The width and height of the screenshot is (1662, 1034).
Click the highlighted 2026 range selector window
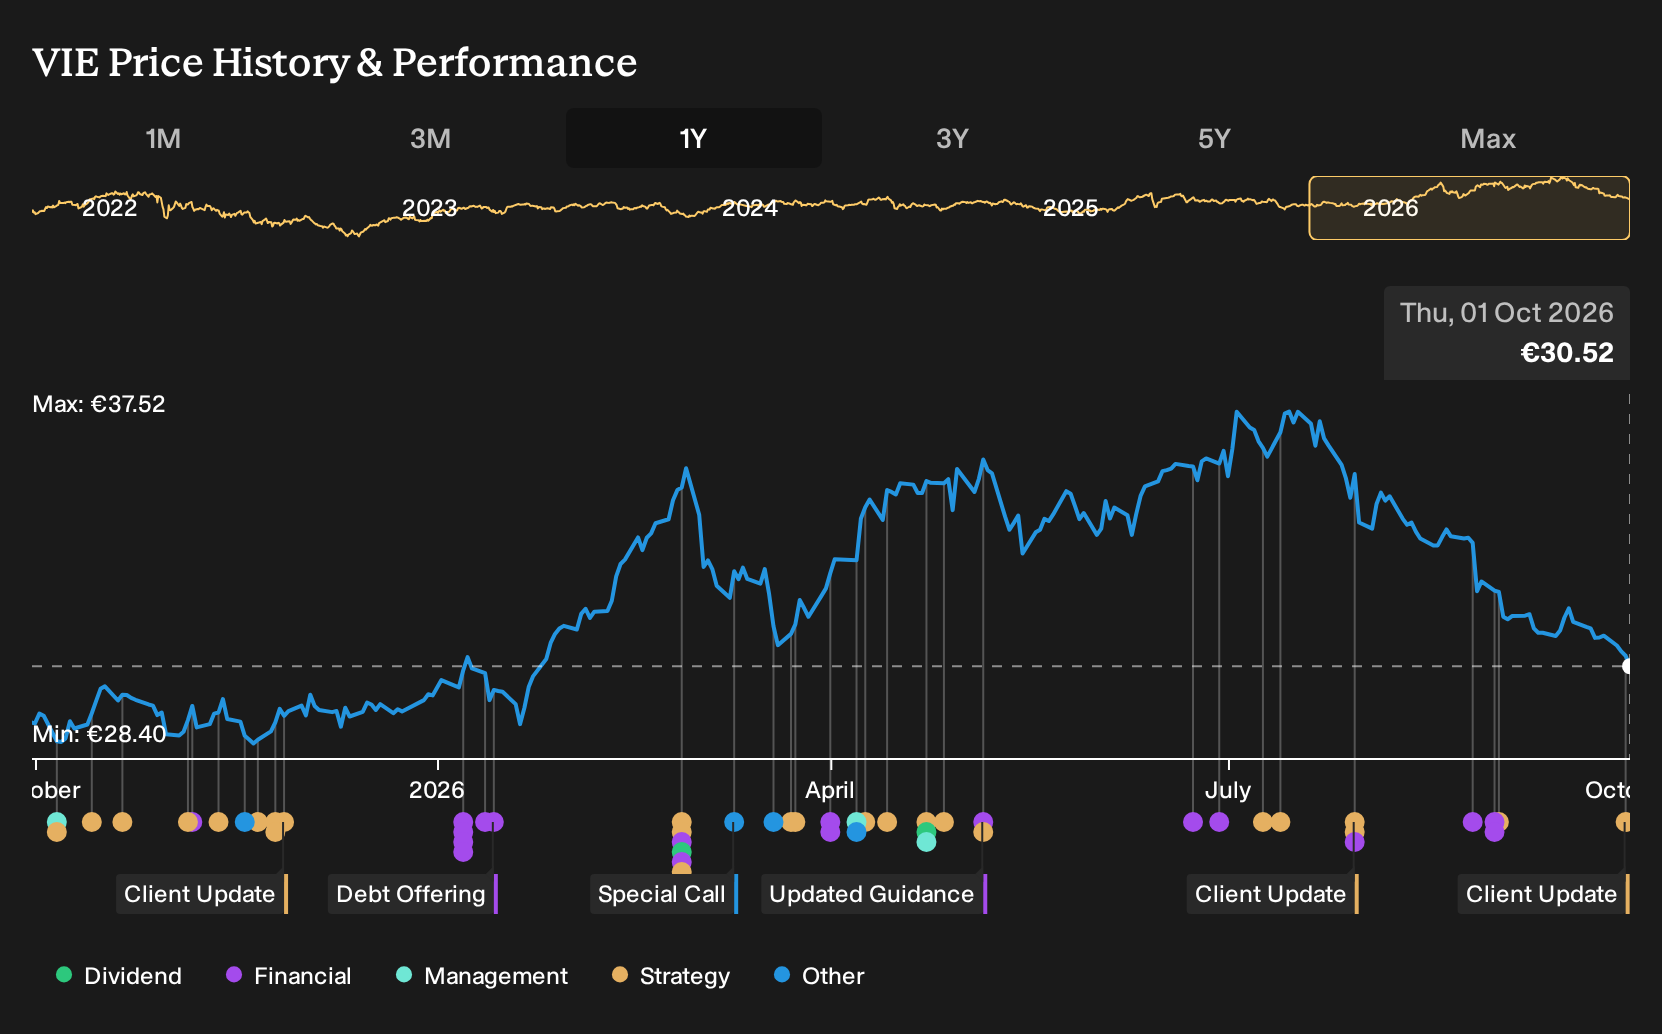(x=1469, y=208)
